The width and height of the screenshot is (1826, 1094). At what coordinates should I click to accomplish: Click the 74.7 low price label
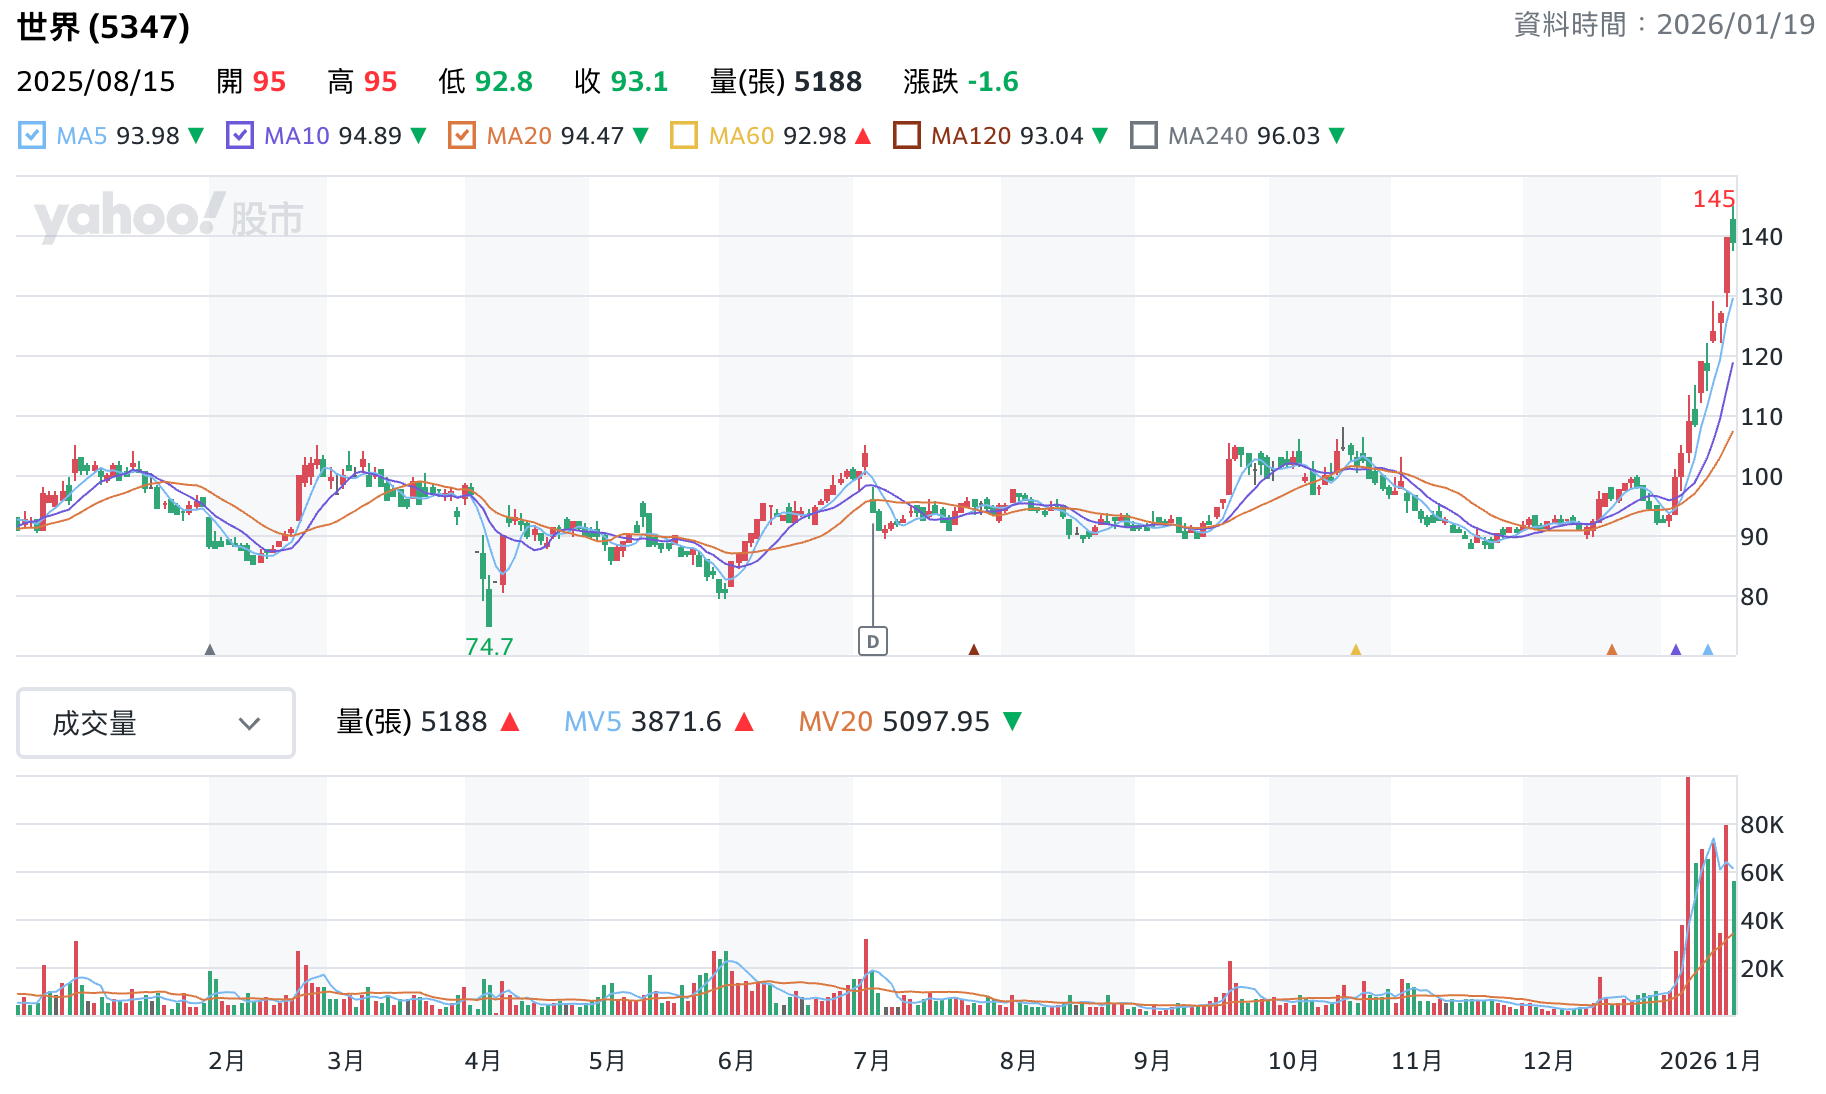tap(489, 646)
